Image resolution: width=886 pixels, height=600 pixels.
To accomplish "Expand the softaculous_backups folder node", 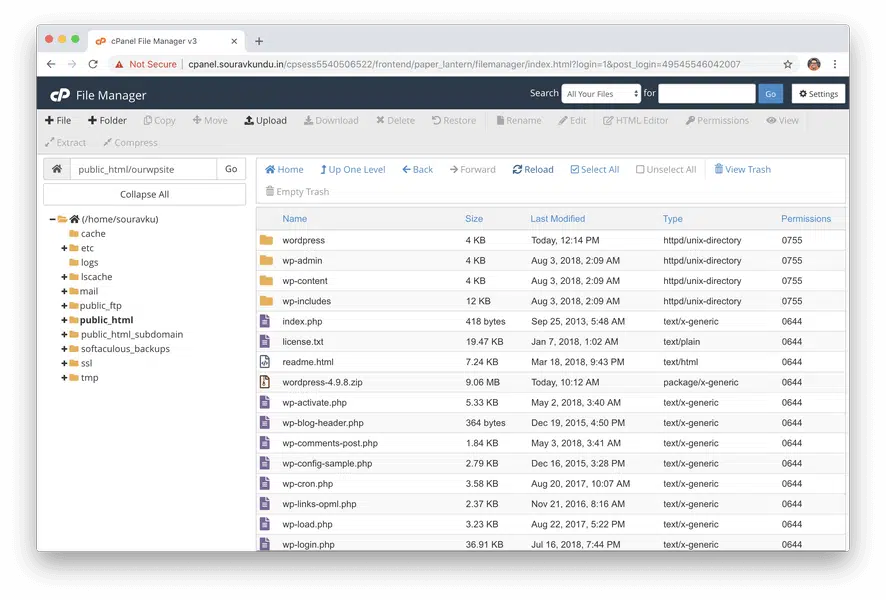I will pos(64,349).
